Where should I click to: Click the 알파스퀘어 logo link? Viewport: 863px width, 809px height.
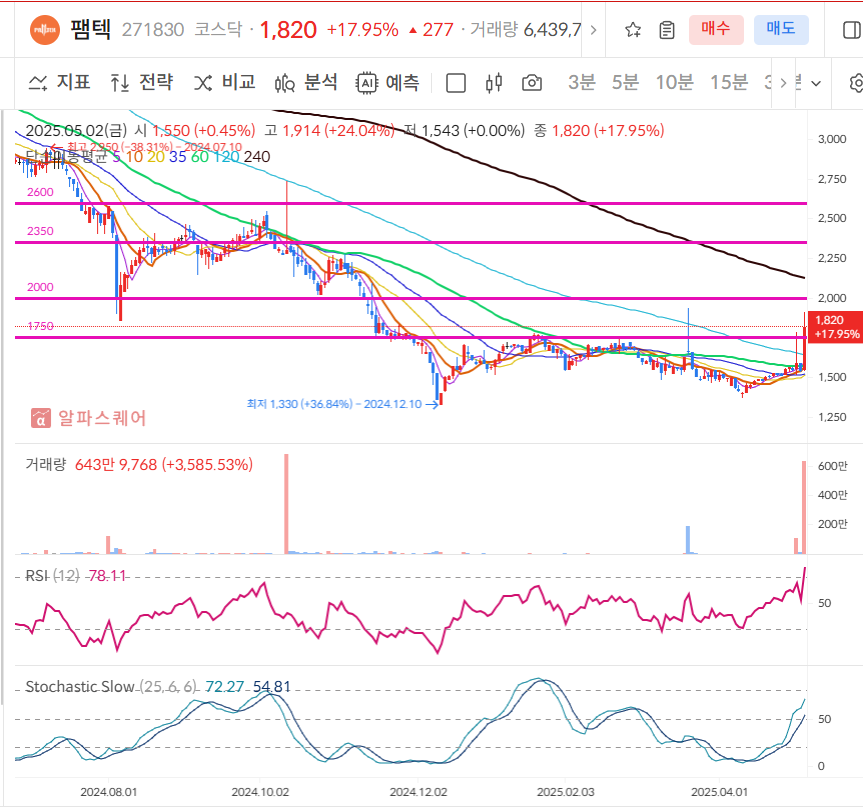89,418
